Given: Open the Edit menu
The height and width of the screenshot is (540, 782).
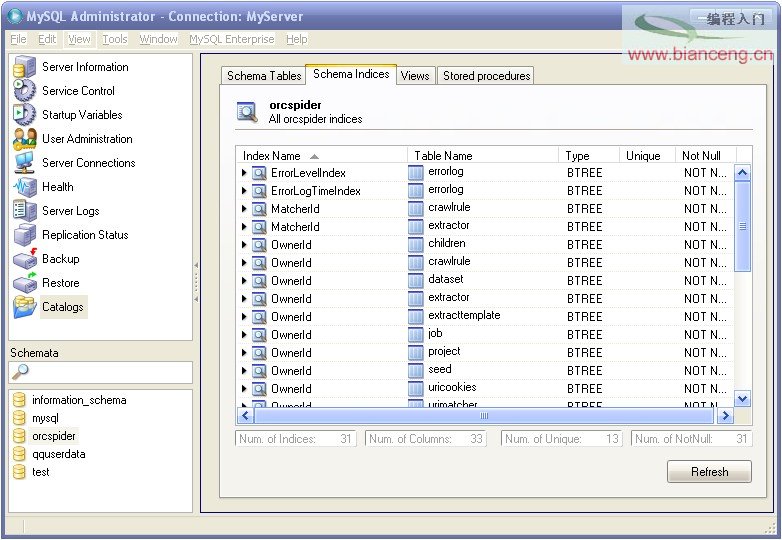Looking at the screenshot, I should (47, 39).
